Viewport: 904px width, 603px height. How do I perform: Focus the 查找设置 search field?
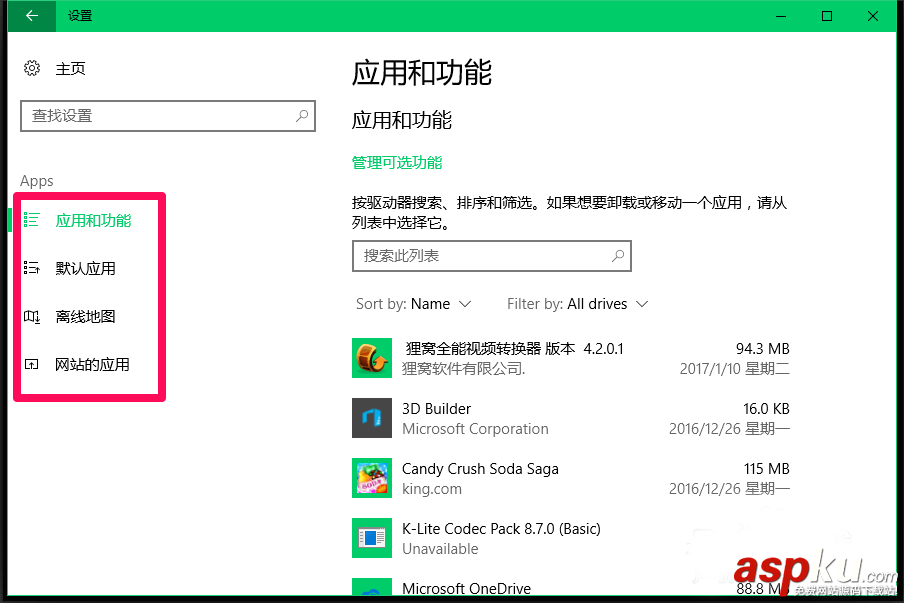tap(168, 116)
